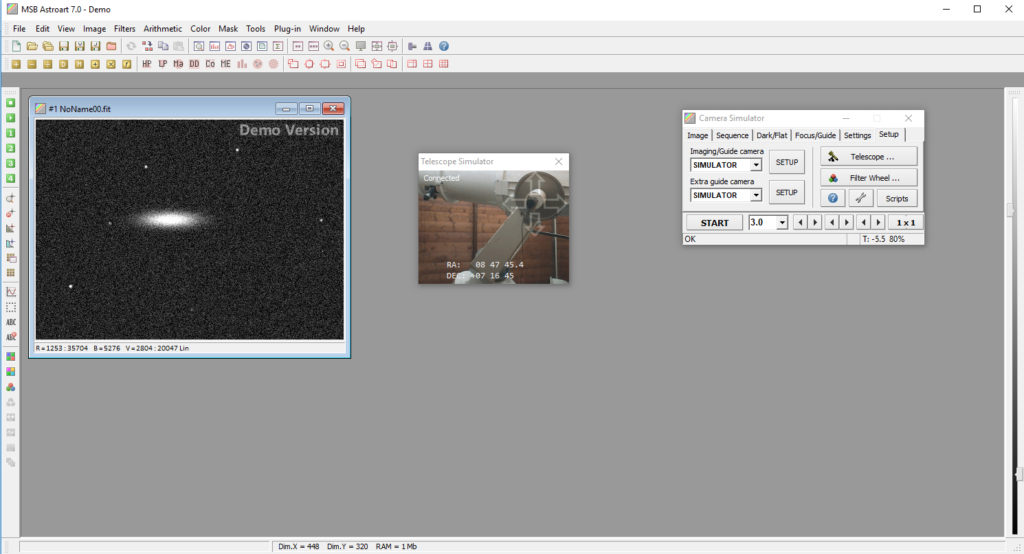Click the Dim.X = 448 status bar text
The image size is (1024, 554).
coord(298,546)
